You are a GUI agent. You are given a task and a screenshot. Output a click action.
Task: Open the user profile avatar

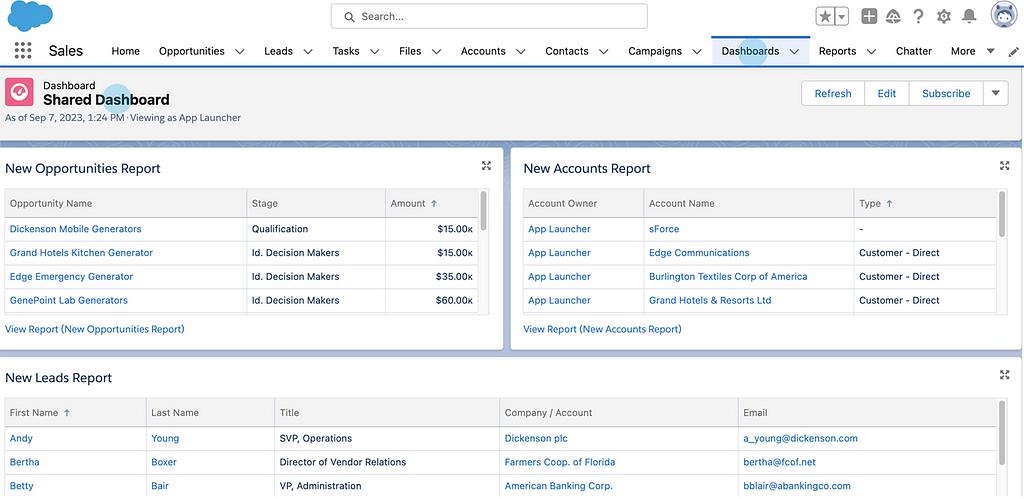(x=1003, y=16)
